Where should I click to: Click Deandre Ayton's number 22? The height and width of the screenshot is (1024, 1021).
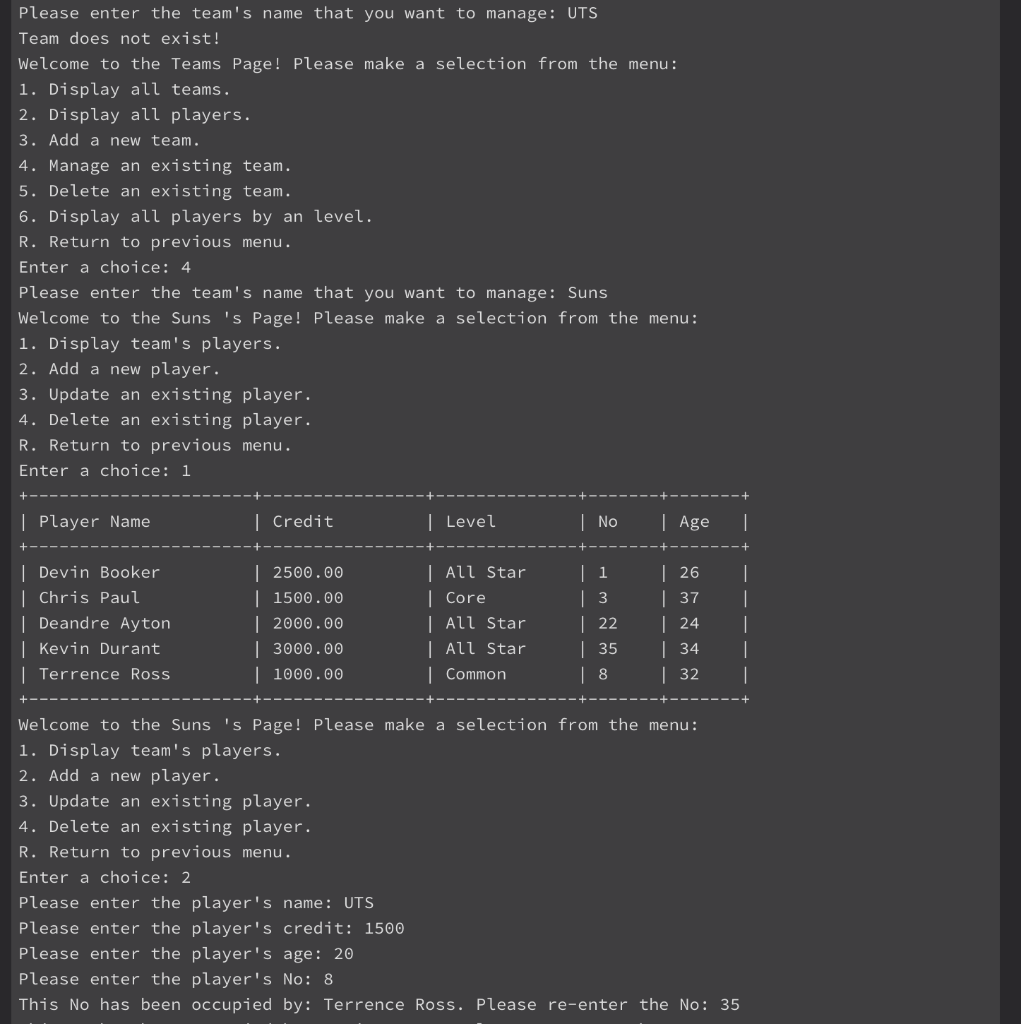608,624
